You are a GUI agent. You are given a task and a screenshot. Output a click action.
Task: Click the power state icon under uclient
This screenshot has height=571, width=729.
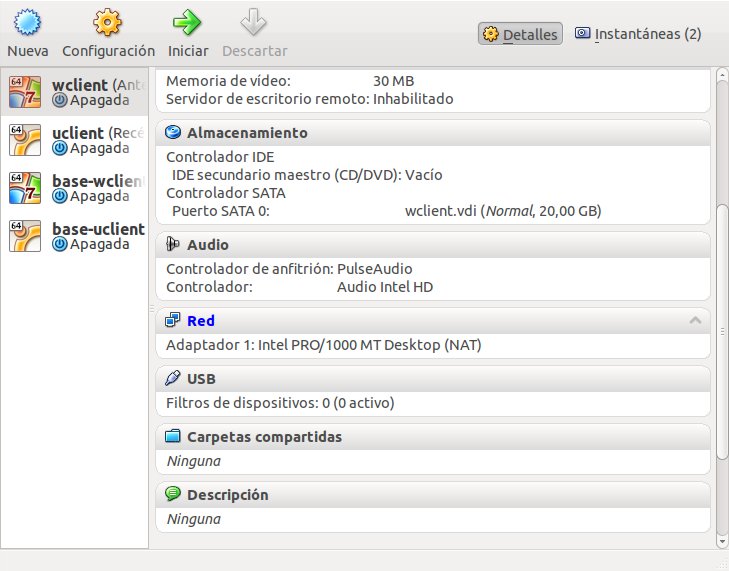click(60, 148)
